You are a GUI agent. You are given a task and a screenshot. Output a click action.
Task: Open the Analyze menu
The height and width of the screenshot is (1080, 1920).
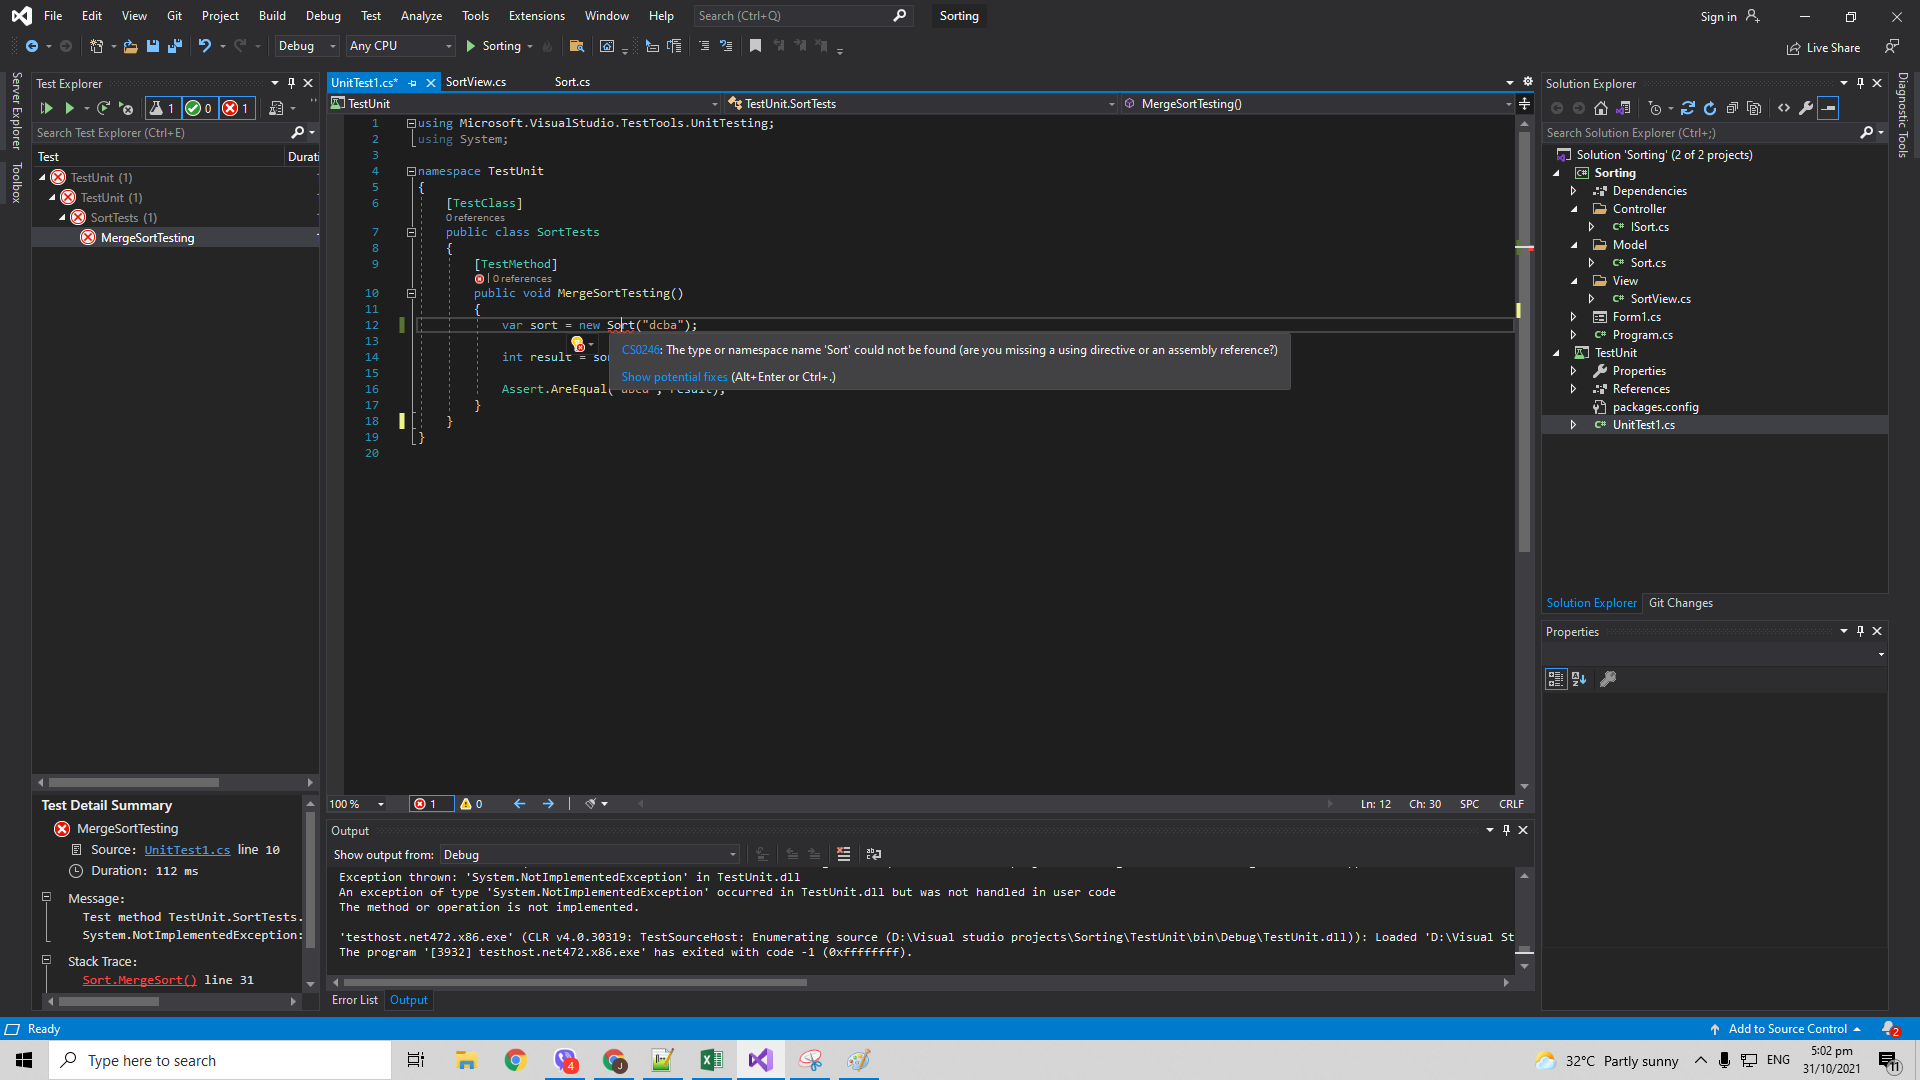[x=421, y=16]
